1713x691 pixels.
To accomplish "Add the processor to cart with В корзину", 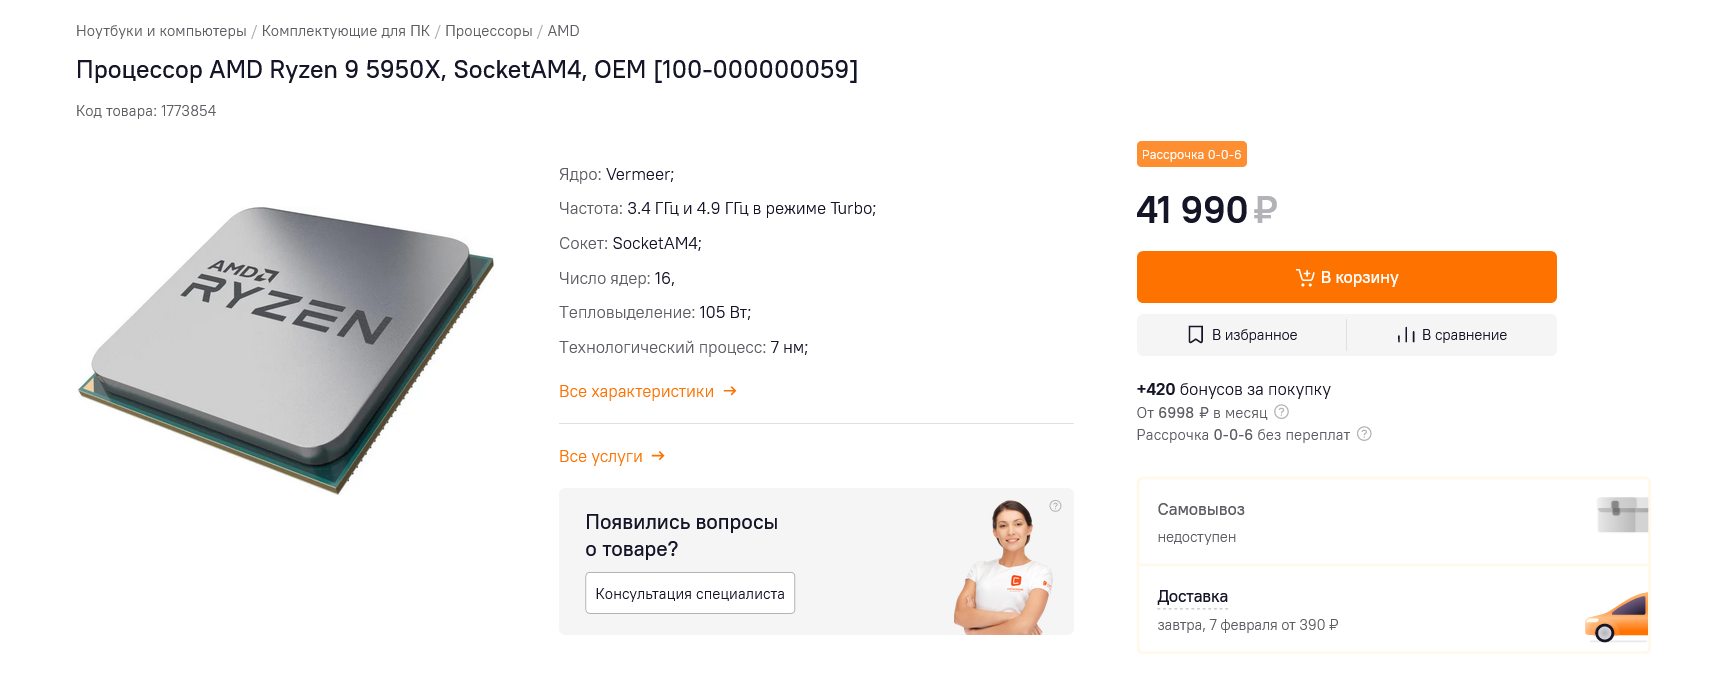I will pyautogui.click(x=1346, y=277).
